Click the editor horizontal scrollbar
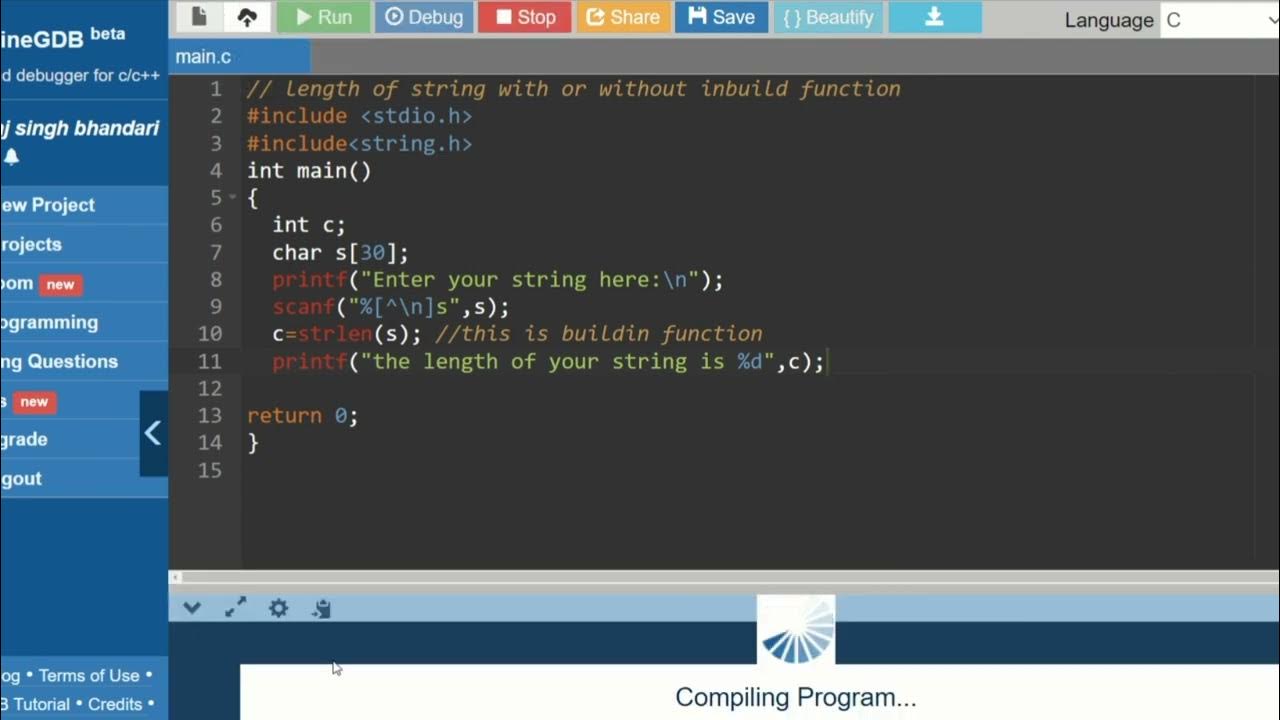Viewport: 1280px width, 720px height. (x=724, y=577)
